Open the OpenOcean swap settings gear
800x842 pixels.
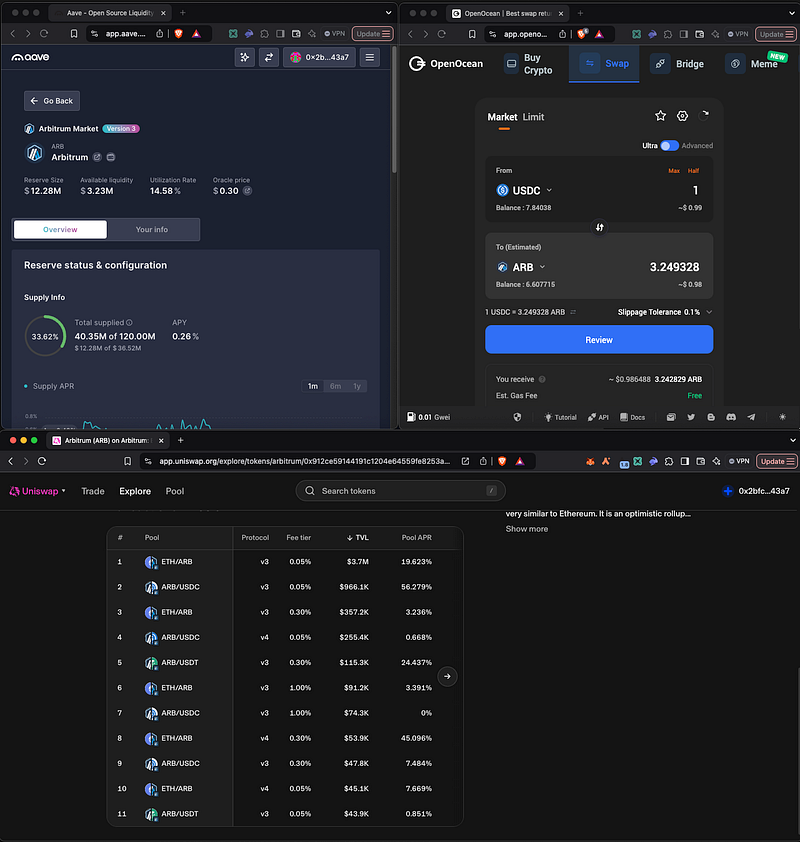(682, 115)
